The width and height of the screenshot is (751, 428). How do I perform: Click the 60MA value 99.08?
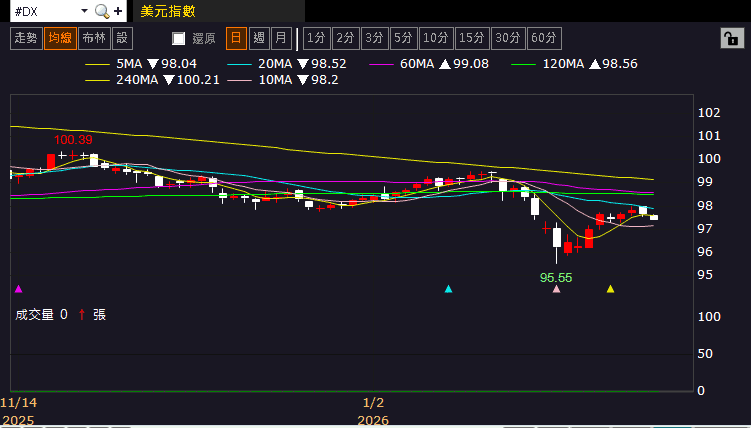(x=471, y=64)
